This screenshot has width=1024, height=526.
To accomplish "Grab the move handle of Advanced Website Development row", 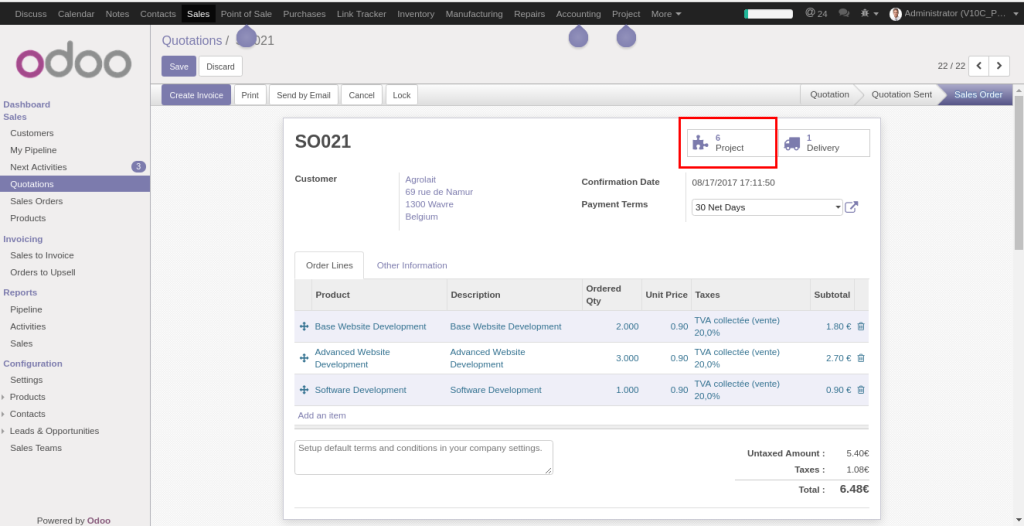I will coord(304,358).
